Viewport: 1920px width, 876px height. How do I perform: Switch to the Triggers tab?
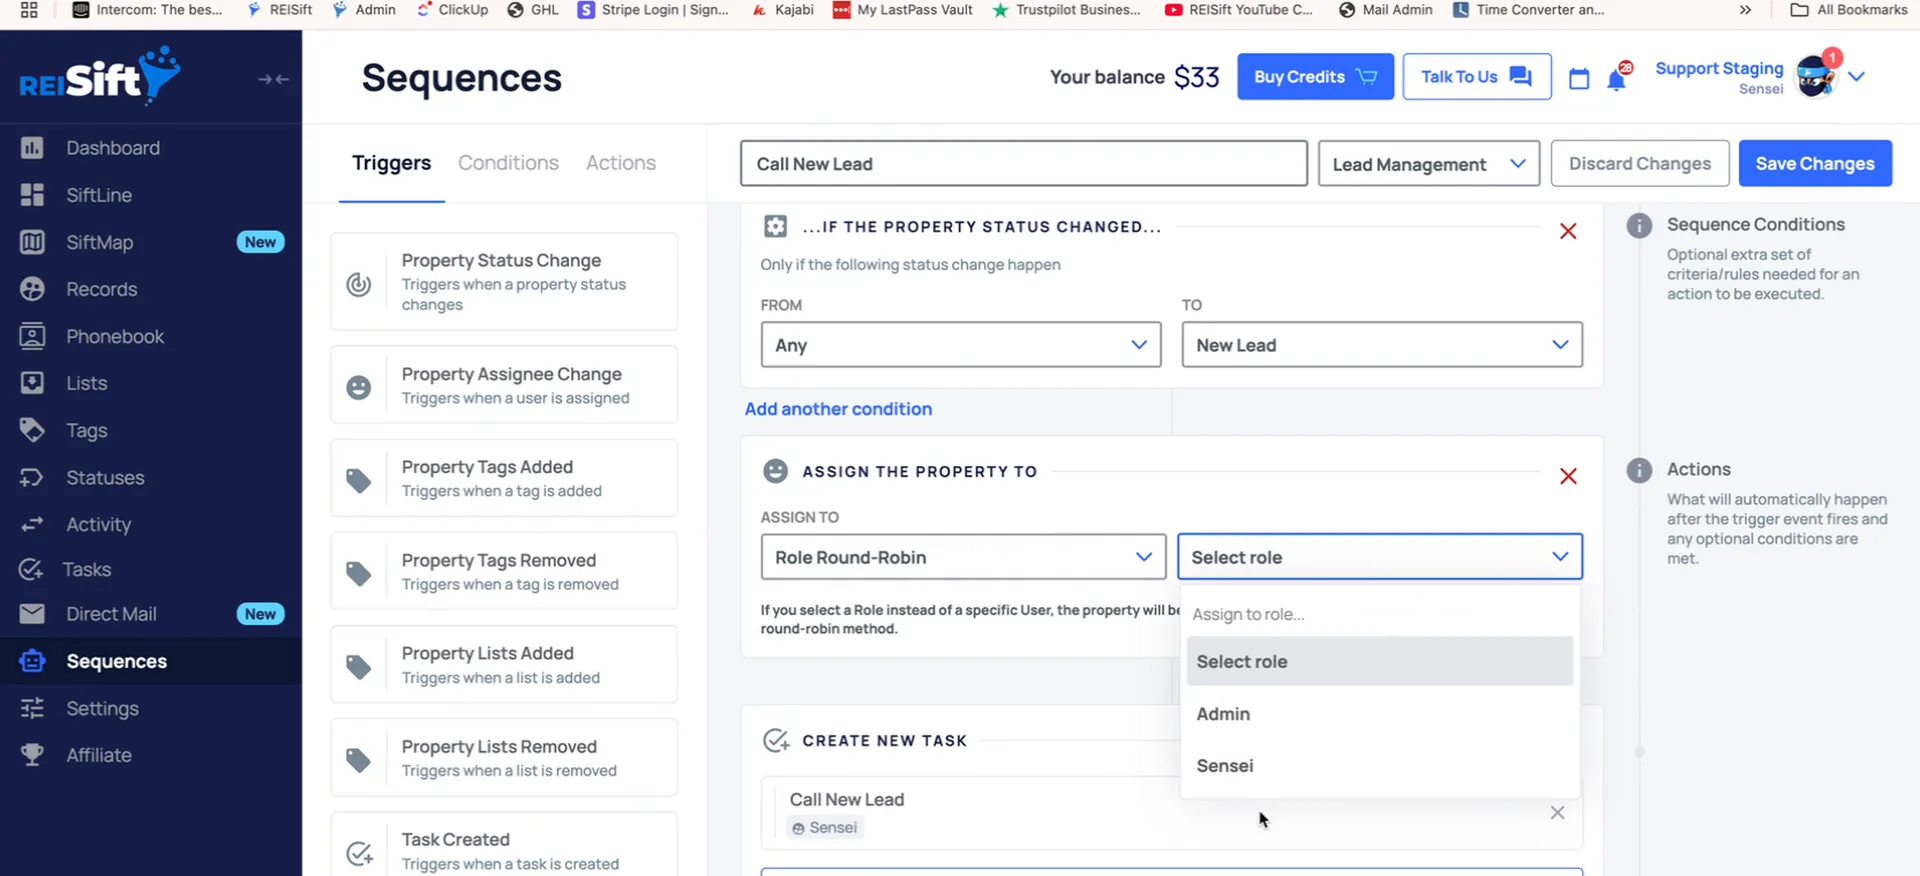391,163
